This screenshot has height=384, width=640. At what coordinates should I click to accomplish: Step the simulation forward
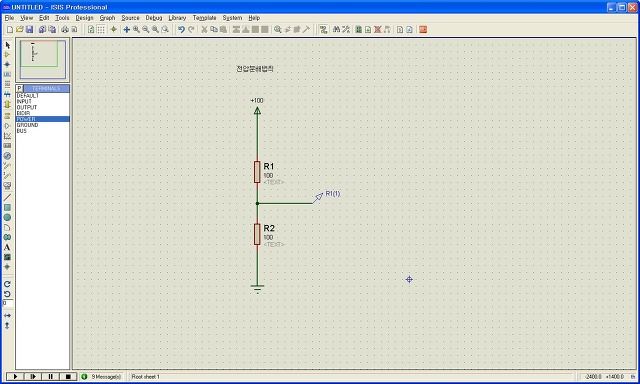33,377
